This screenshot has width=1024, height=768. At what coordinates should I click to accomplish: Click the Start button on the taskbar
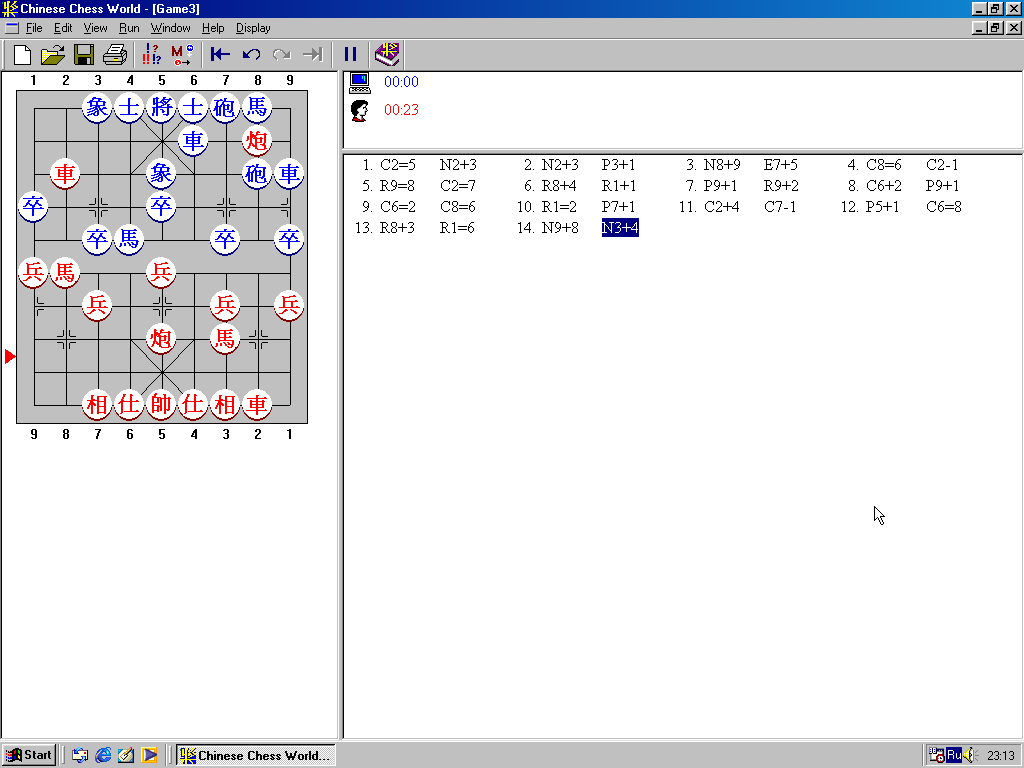click(29, 755)
